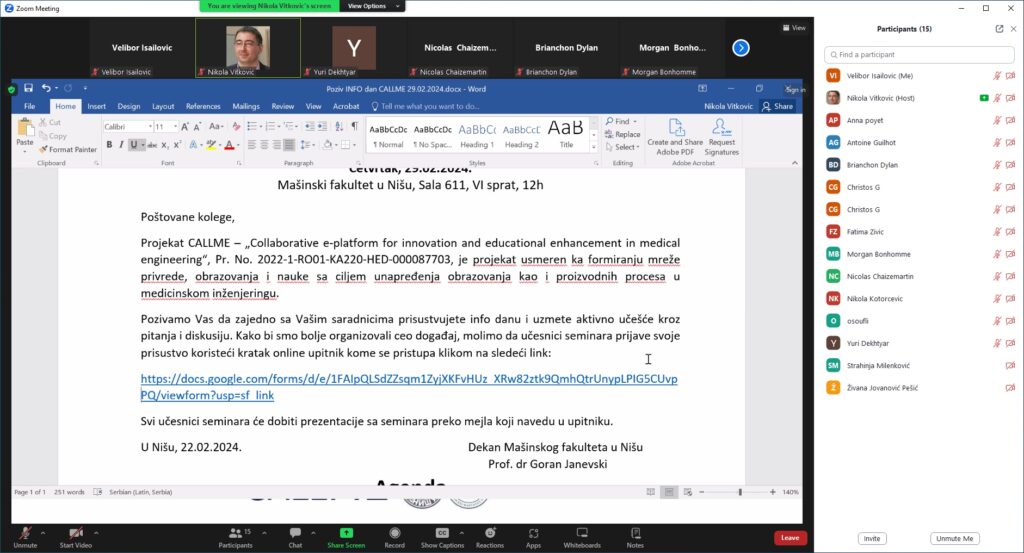Click the Invite button in Participants panel

(872, 538)
